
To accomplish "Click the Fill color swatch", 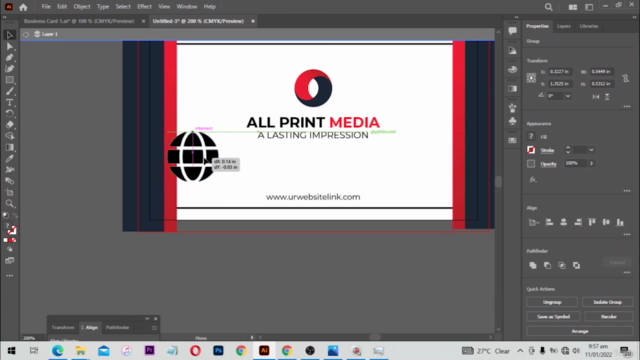I will tap(531, 137).
